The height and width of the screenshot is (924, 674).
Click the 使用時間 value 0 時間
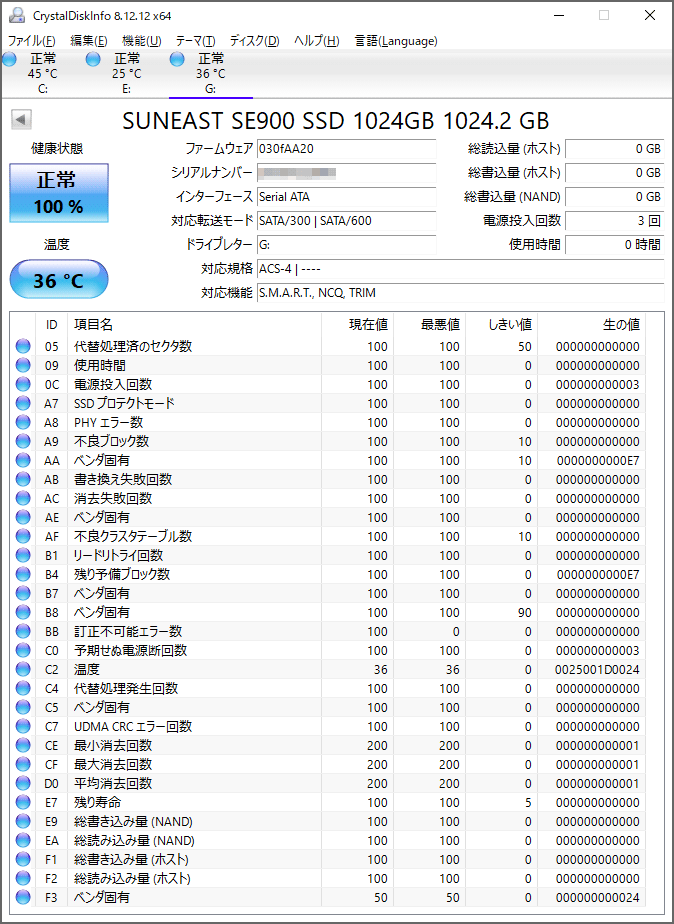tap(614, 245)
